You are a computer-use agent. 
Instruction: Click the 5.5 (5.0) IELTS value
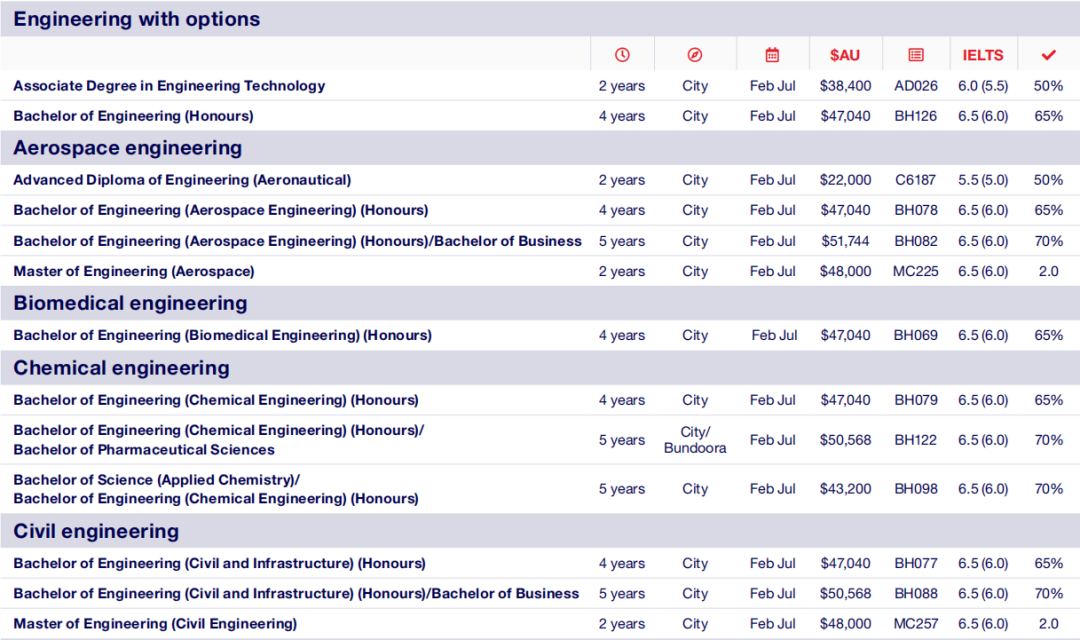983,180
